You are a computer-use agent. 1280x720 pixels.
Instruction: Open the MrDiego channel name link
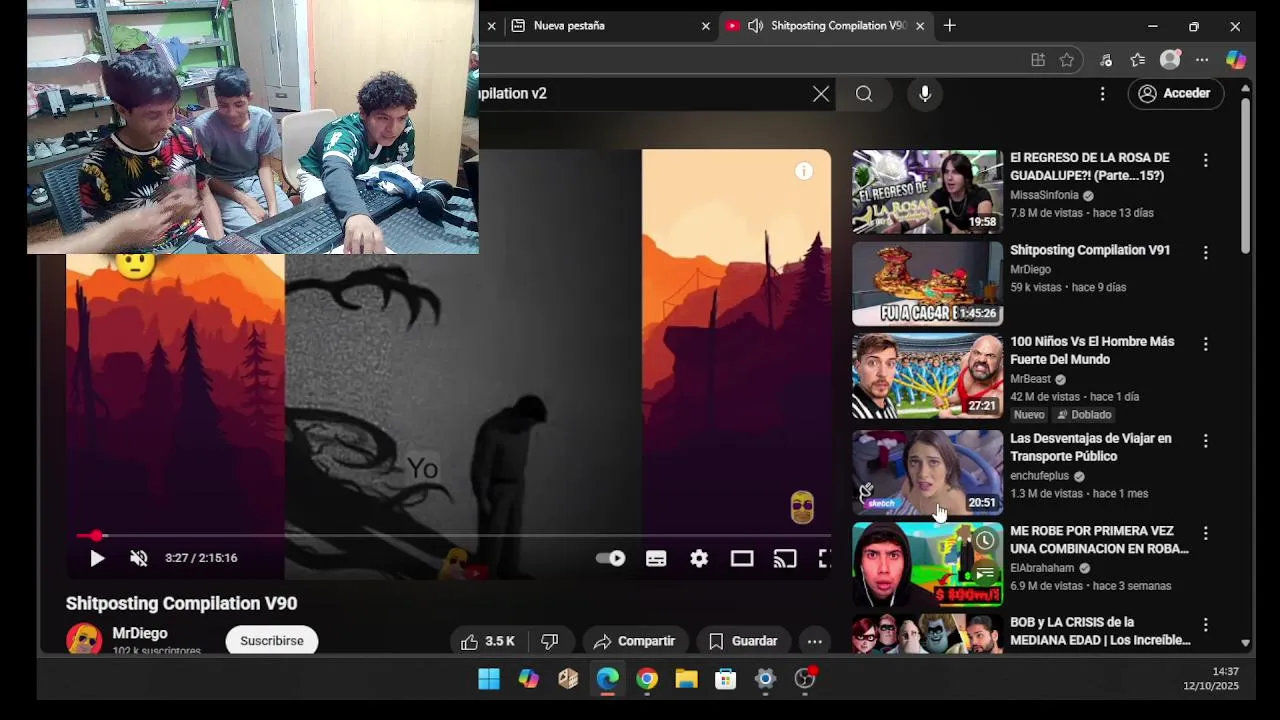[x=140, y=633]
